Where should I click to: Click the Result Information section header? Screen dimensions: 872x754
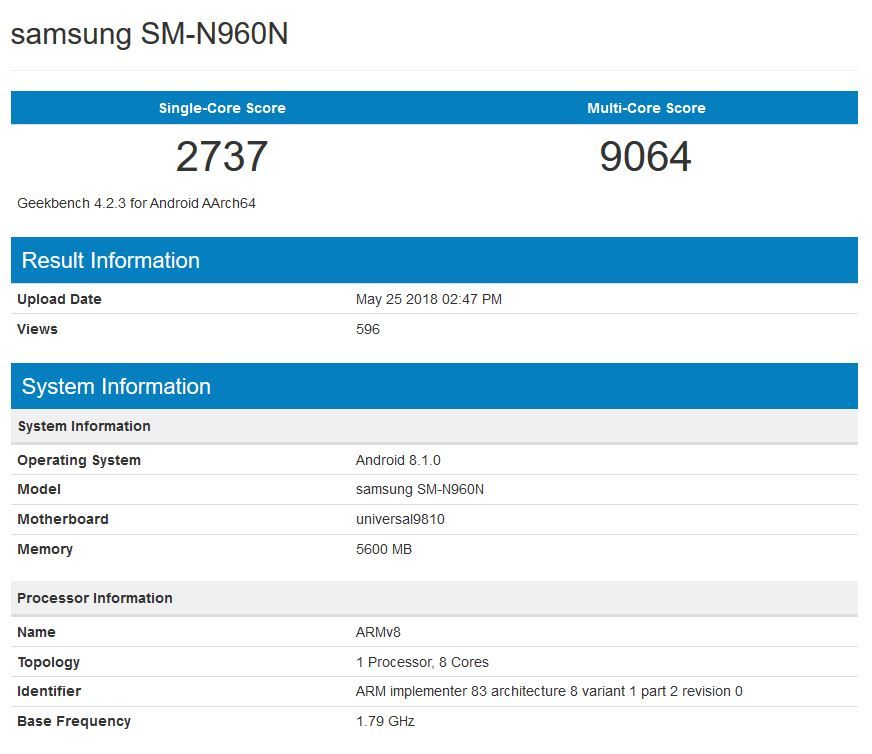pos(434,260)
